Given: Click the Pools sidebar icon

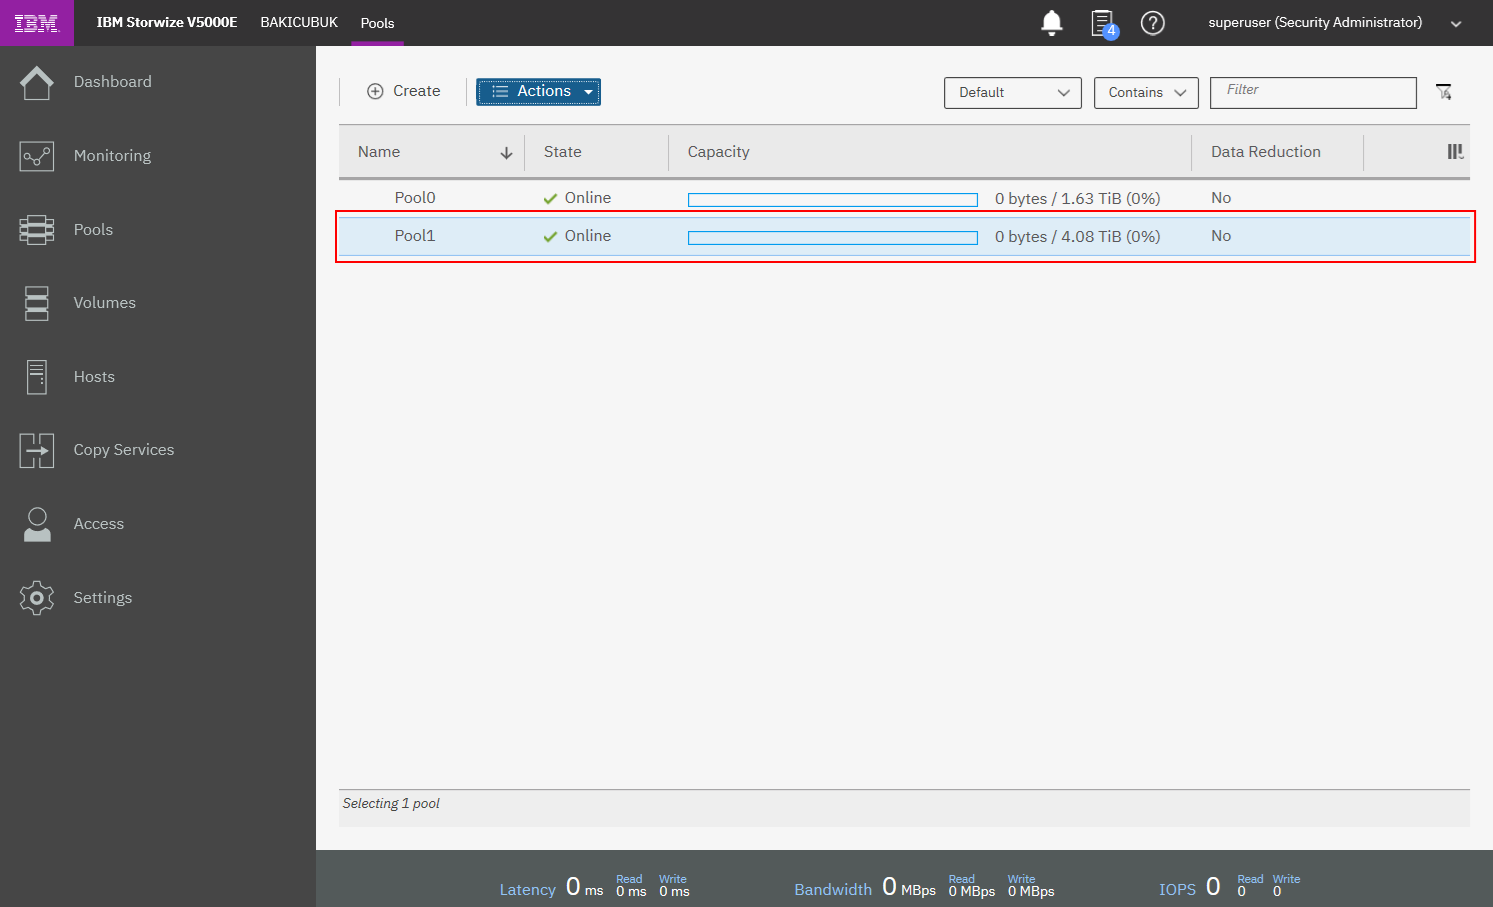Looking at the screenshot, I should (x=37, y=230).
